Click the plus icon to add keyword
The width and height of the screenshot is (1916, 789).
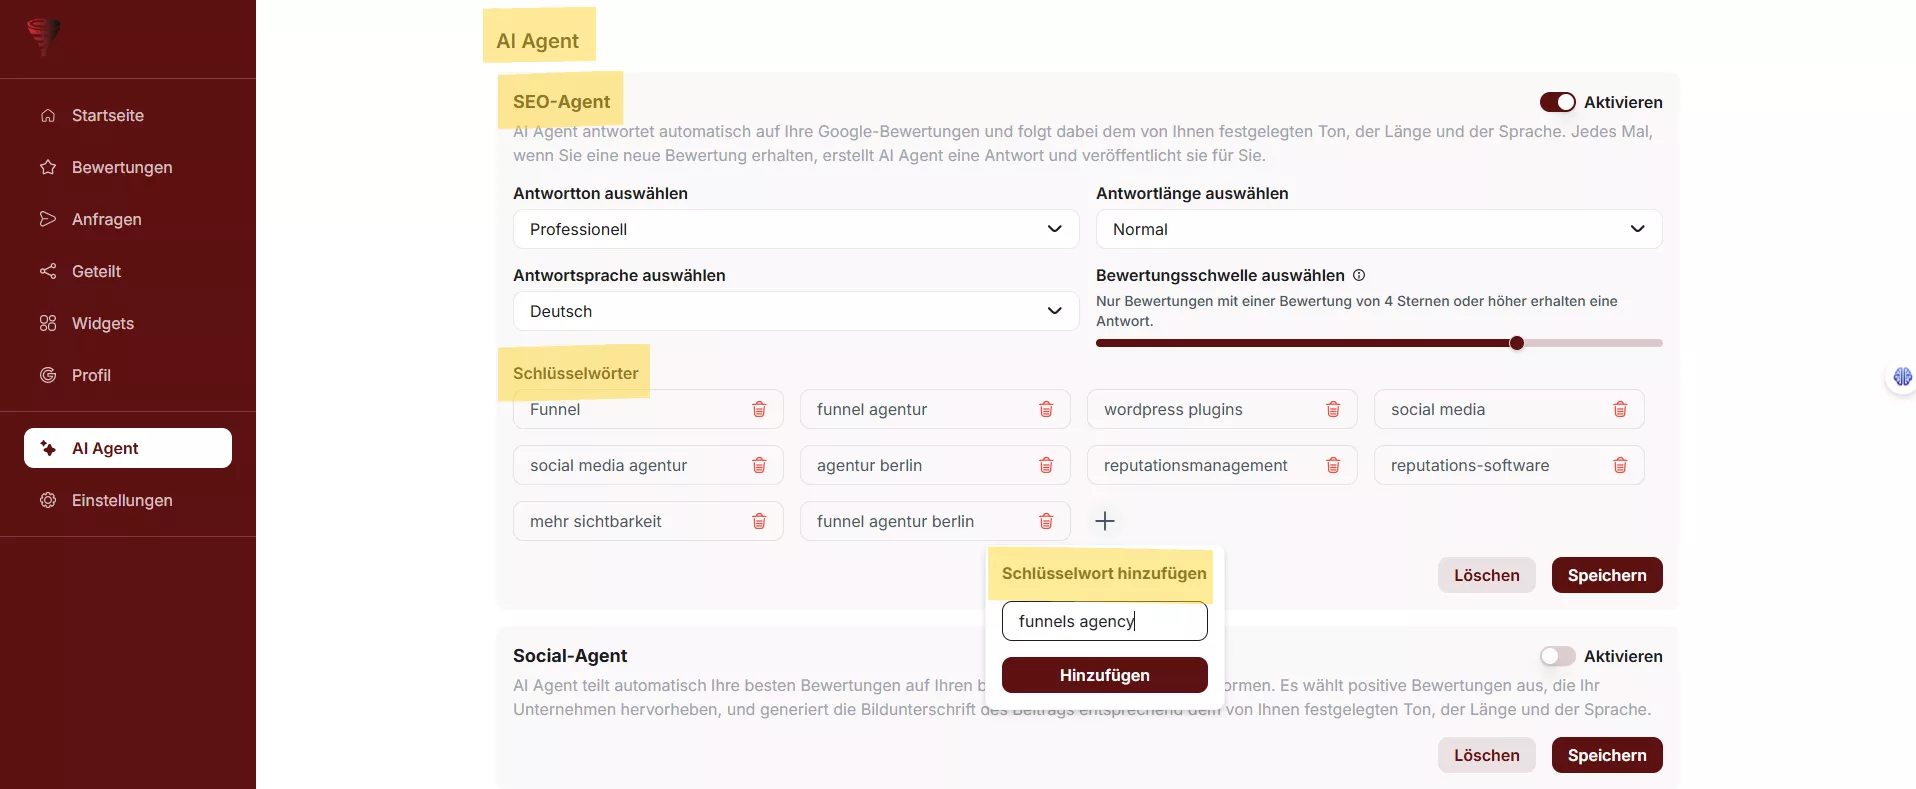pos(1105,521)
